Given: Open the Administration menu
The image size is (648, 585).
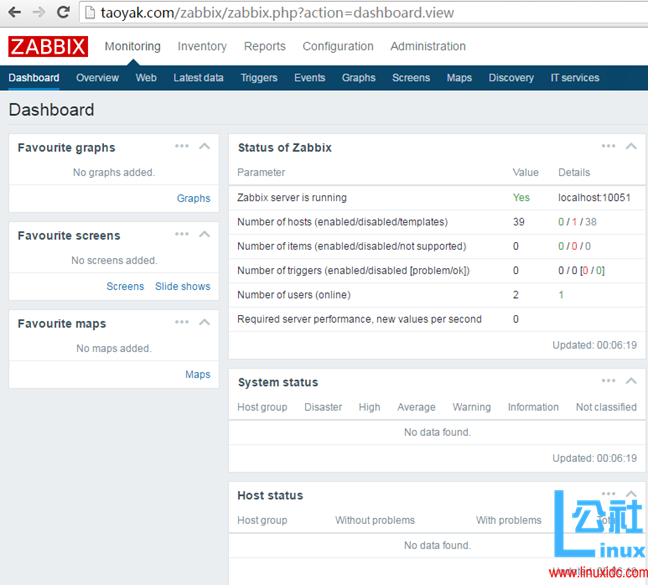Looking at the screenshot, I should point(428,46).
